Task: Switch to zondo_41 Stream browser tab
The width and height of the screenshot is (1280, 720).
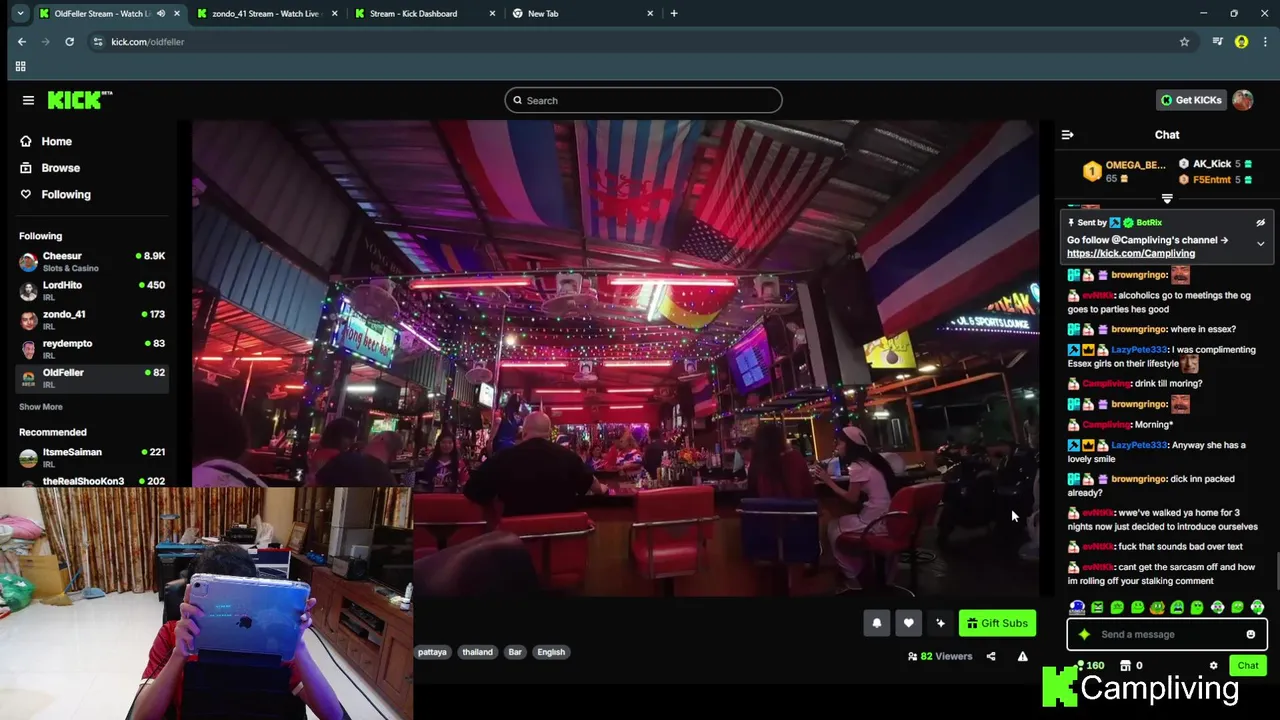Action: [x=267, y=13]
